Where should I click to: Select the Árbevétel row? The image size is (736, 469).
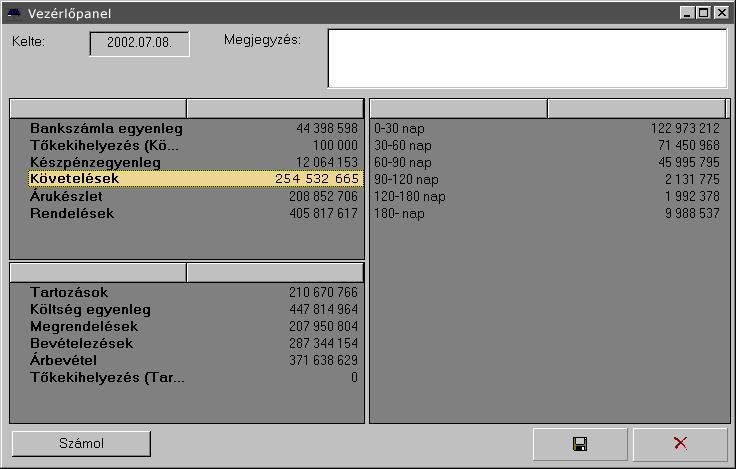pos(187,360)
